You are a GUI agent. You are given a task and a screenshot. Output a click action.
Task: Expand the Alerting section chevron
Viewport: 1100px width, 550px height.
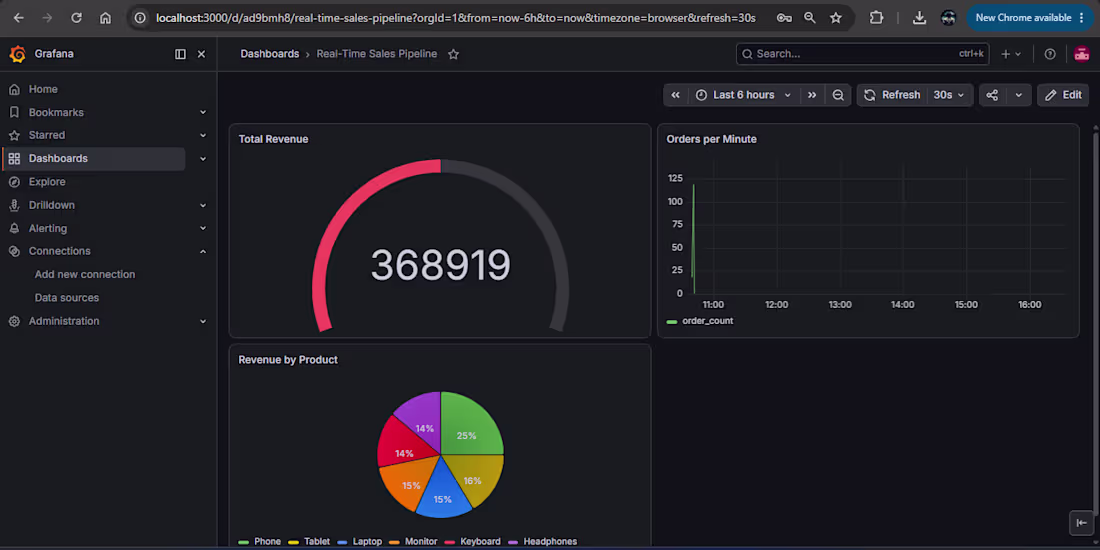point(203,228)
